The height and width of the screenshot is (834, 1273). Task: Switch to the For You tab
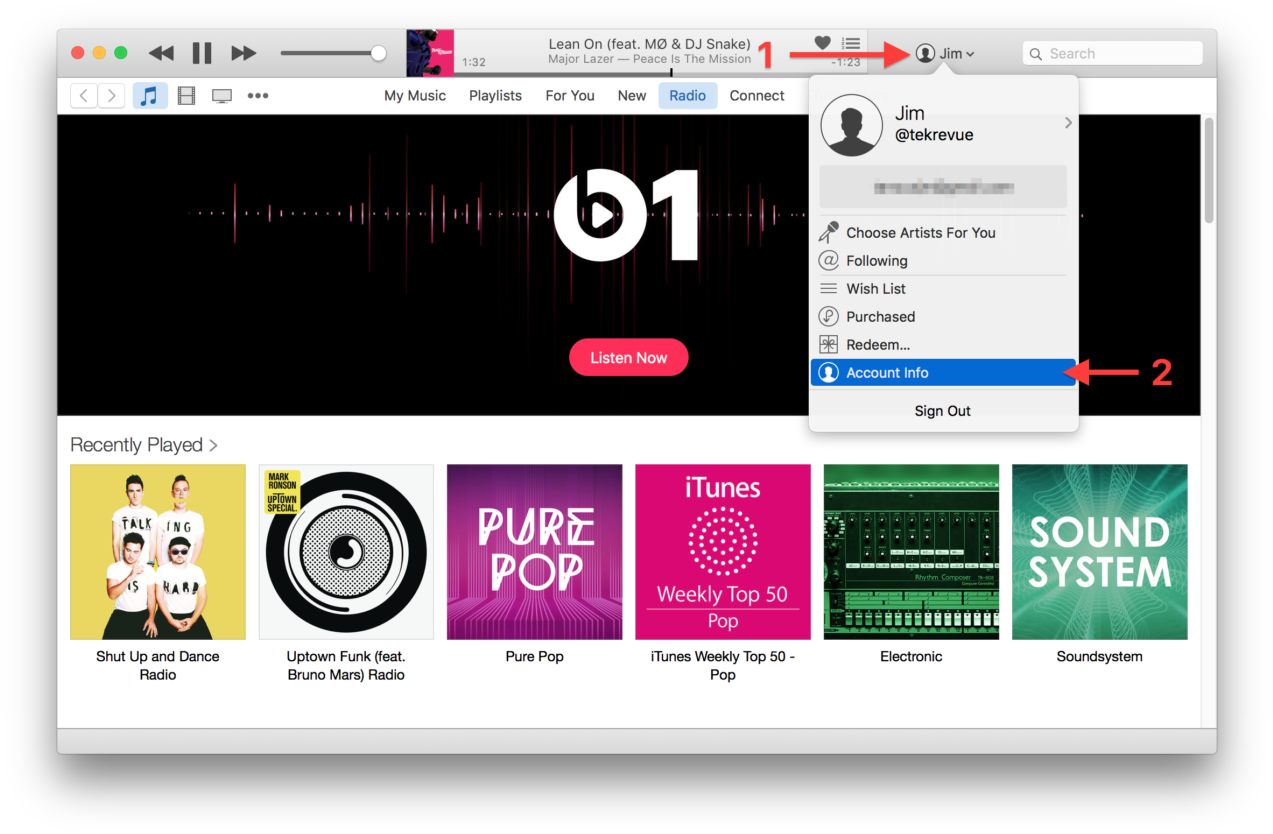[x=570, y=96]
